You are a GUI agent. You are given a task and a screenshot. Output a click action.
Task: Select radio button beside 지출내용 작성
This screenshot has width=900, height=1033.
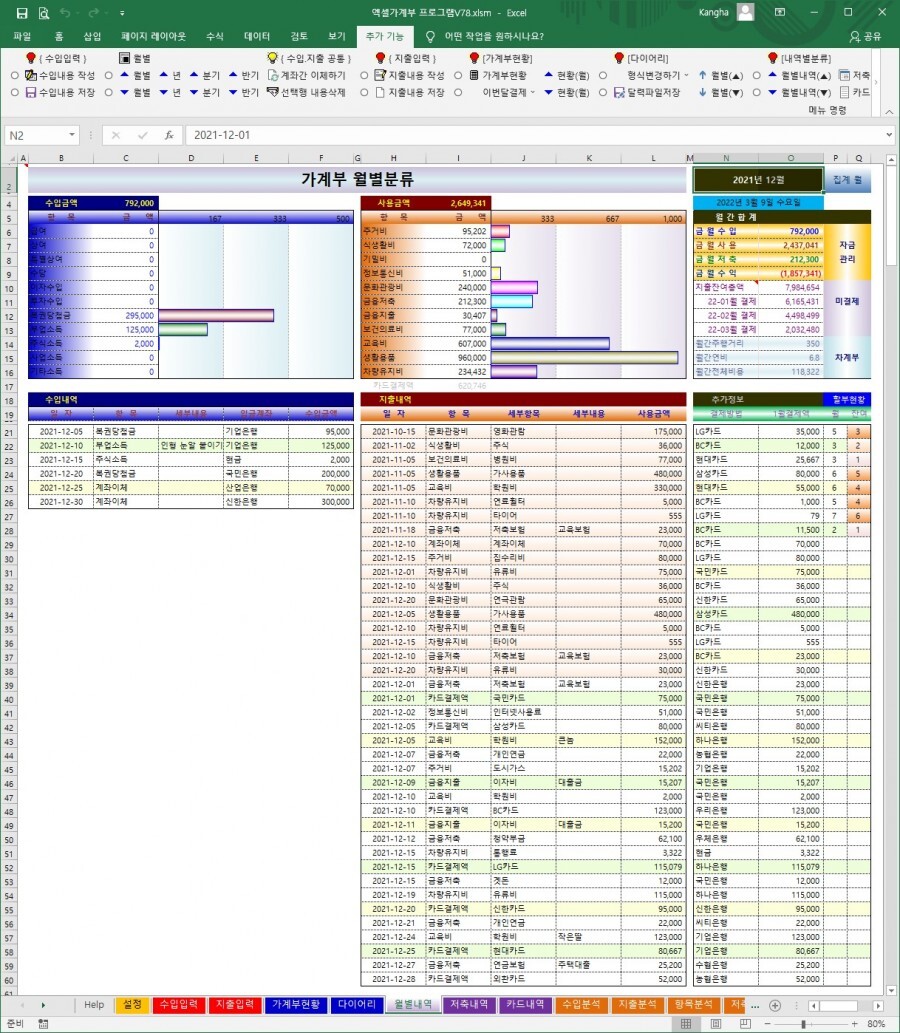[x=364, y=76]
